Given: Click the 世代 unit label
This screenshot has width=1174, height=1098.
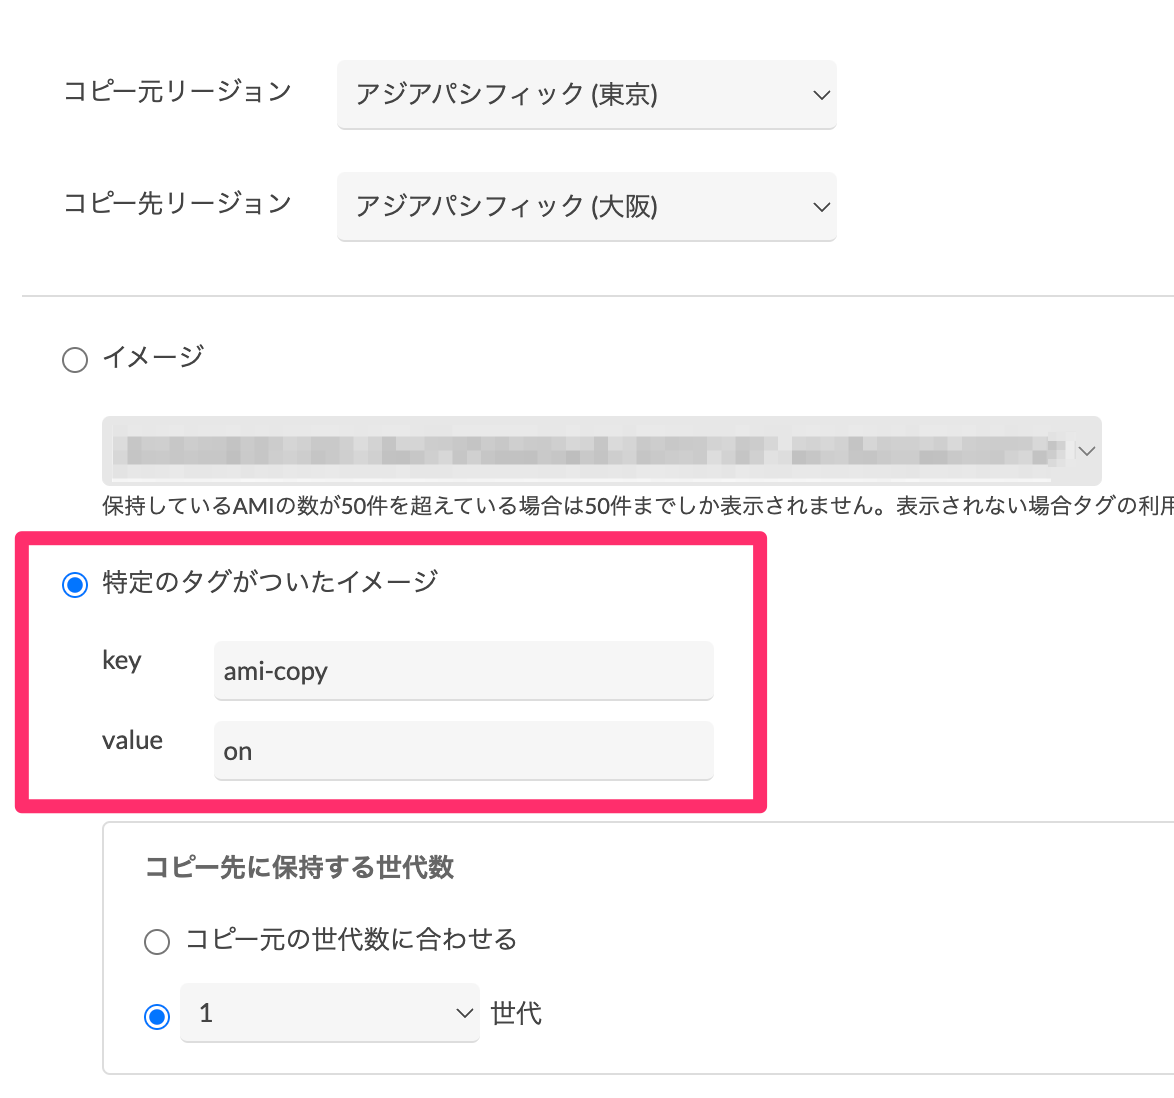Looking at the screenshot, I should point(516,1013).
